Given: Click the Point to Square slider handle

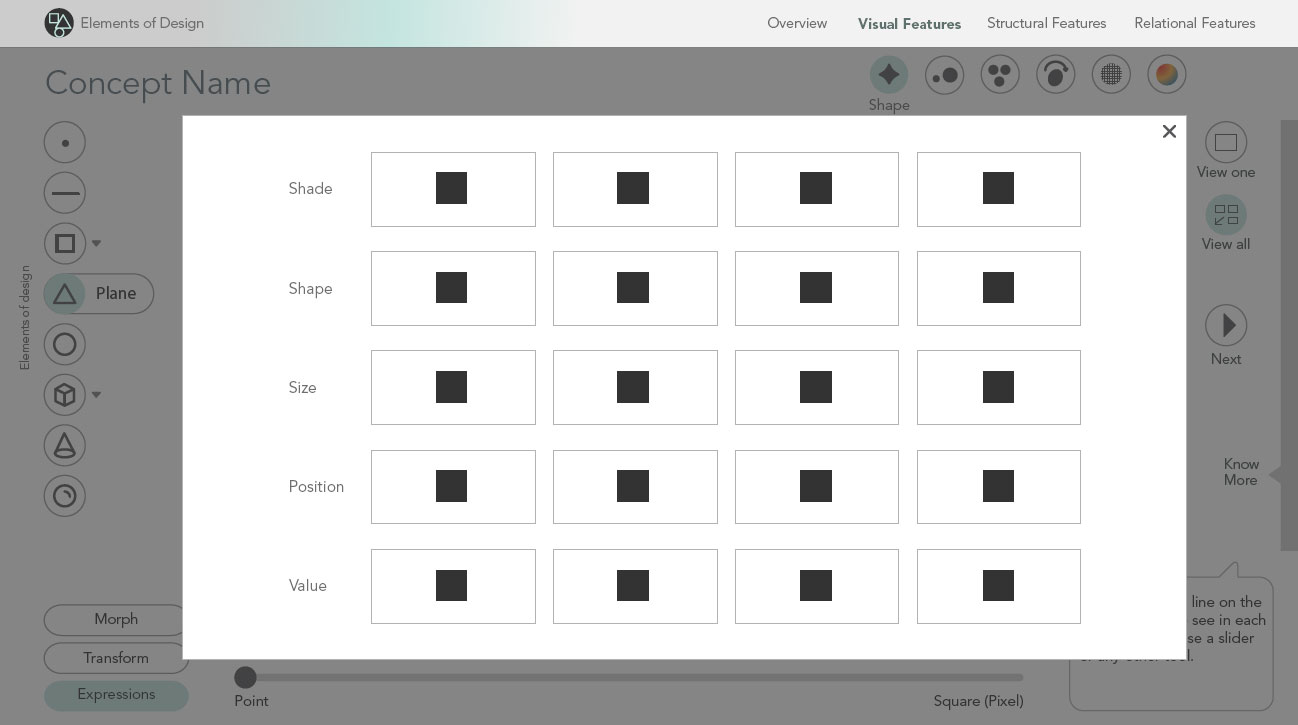Looking at the screenshot, I should point(245,678).
